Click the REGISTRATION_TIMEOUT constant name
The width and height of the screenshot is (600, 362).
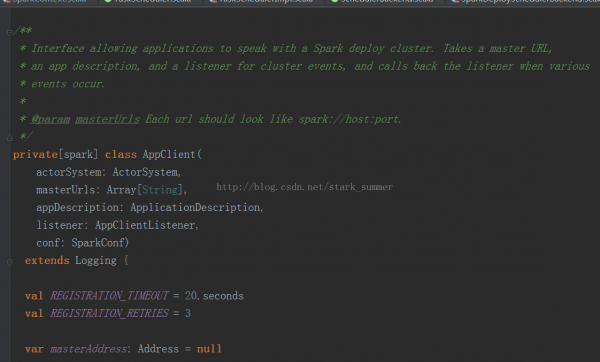pos(109,295)
